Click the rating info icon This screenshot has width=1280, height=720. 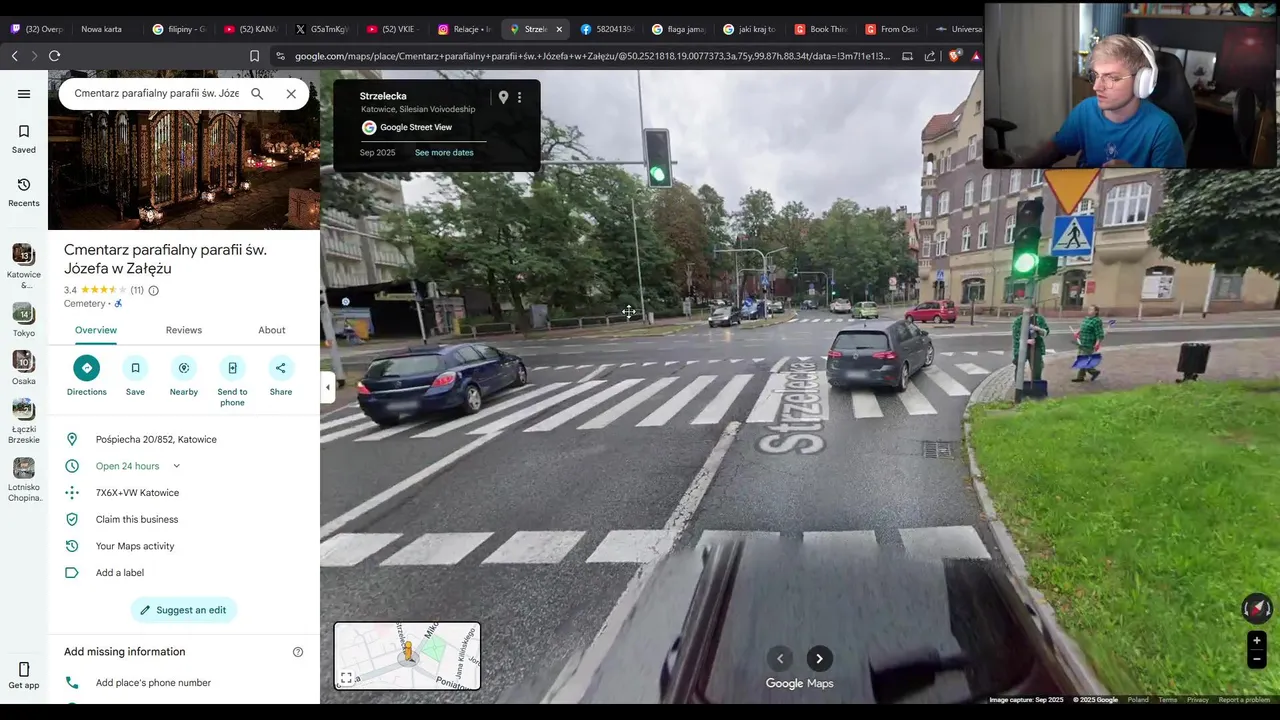point(153,290)
